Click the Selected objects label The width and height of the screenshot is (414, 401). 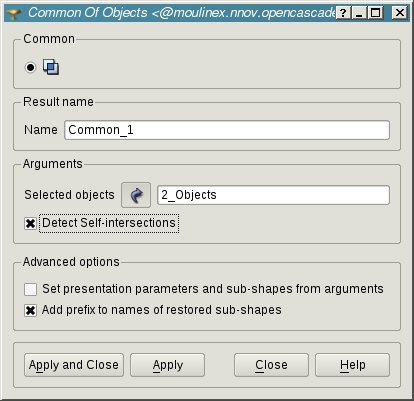pyautogui.click(x=69, y=195)
